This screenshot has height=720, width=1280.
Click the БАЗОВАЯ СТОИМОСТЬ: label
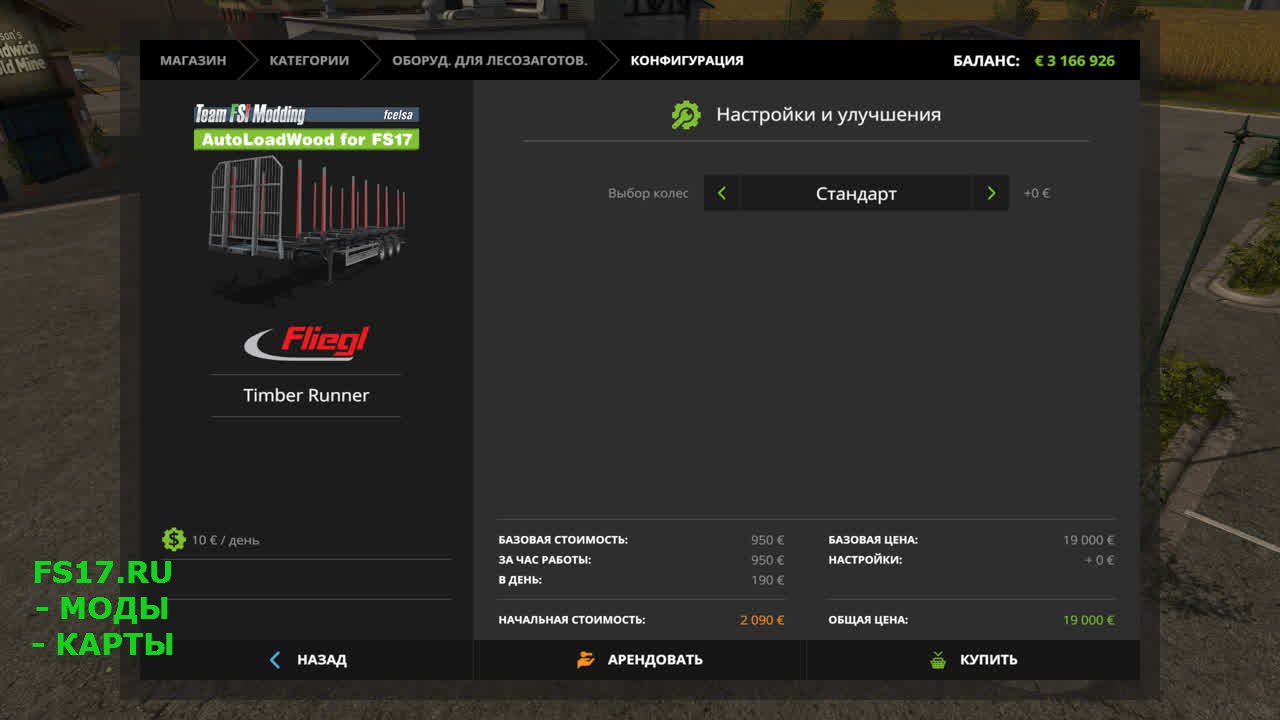tap(563, 540)
